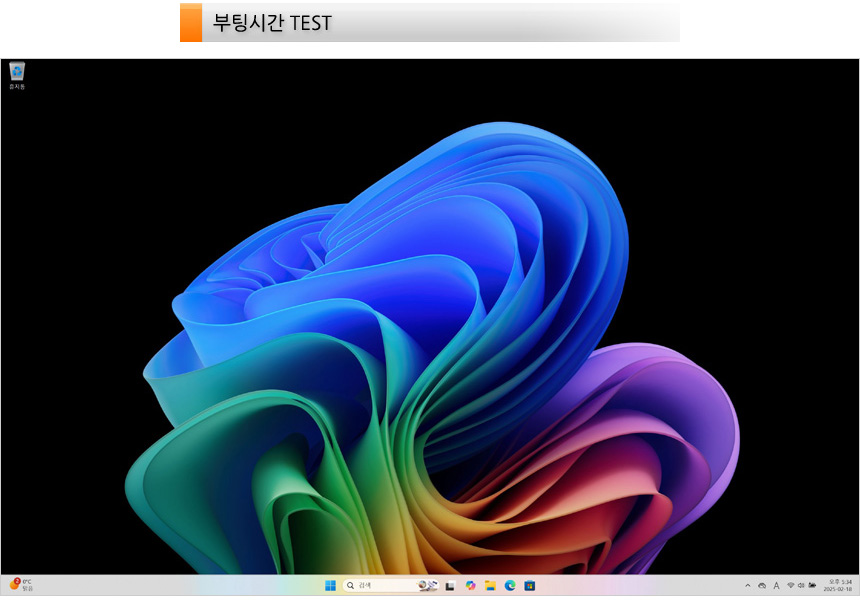Open Wi-Fi network quick settings

click(790, 585)
